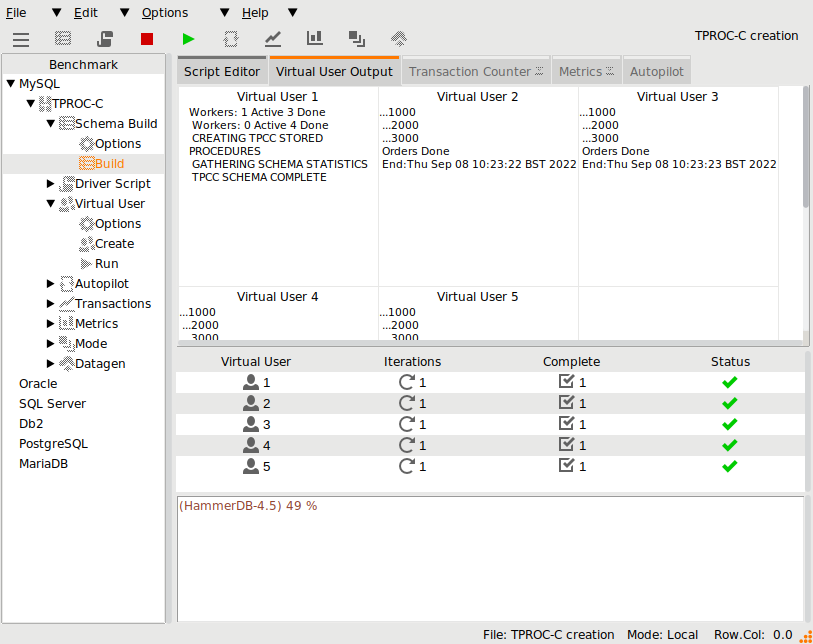813x644 pixels.
Task: Click the Virtual User 1 output pane
Action: click(x=278, y=187)
